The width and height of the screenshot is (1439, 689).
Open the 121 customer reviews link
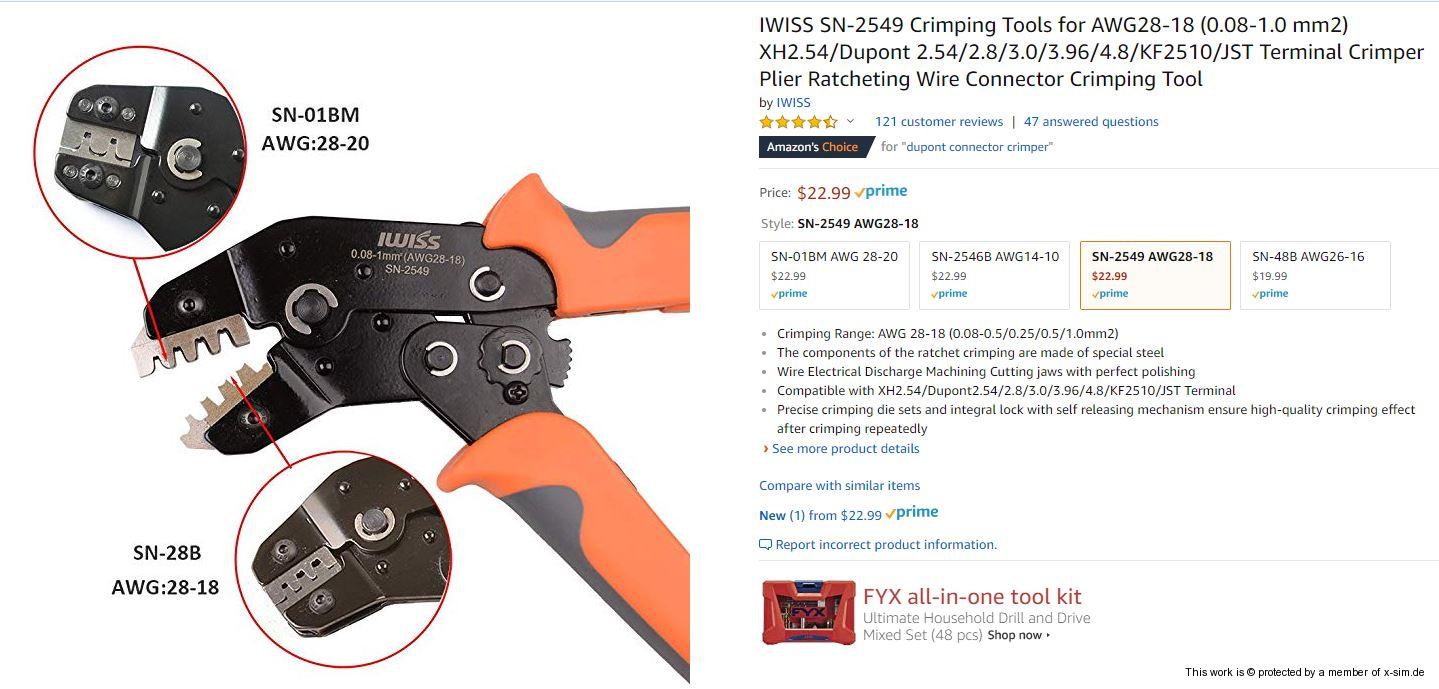click(x=939, y=121)
